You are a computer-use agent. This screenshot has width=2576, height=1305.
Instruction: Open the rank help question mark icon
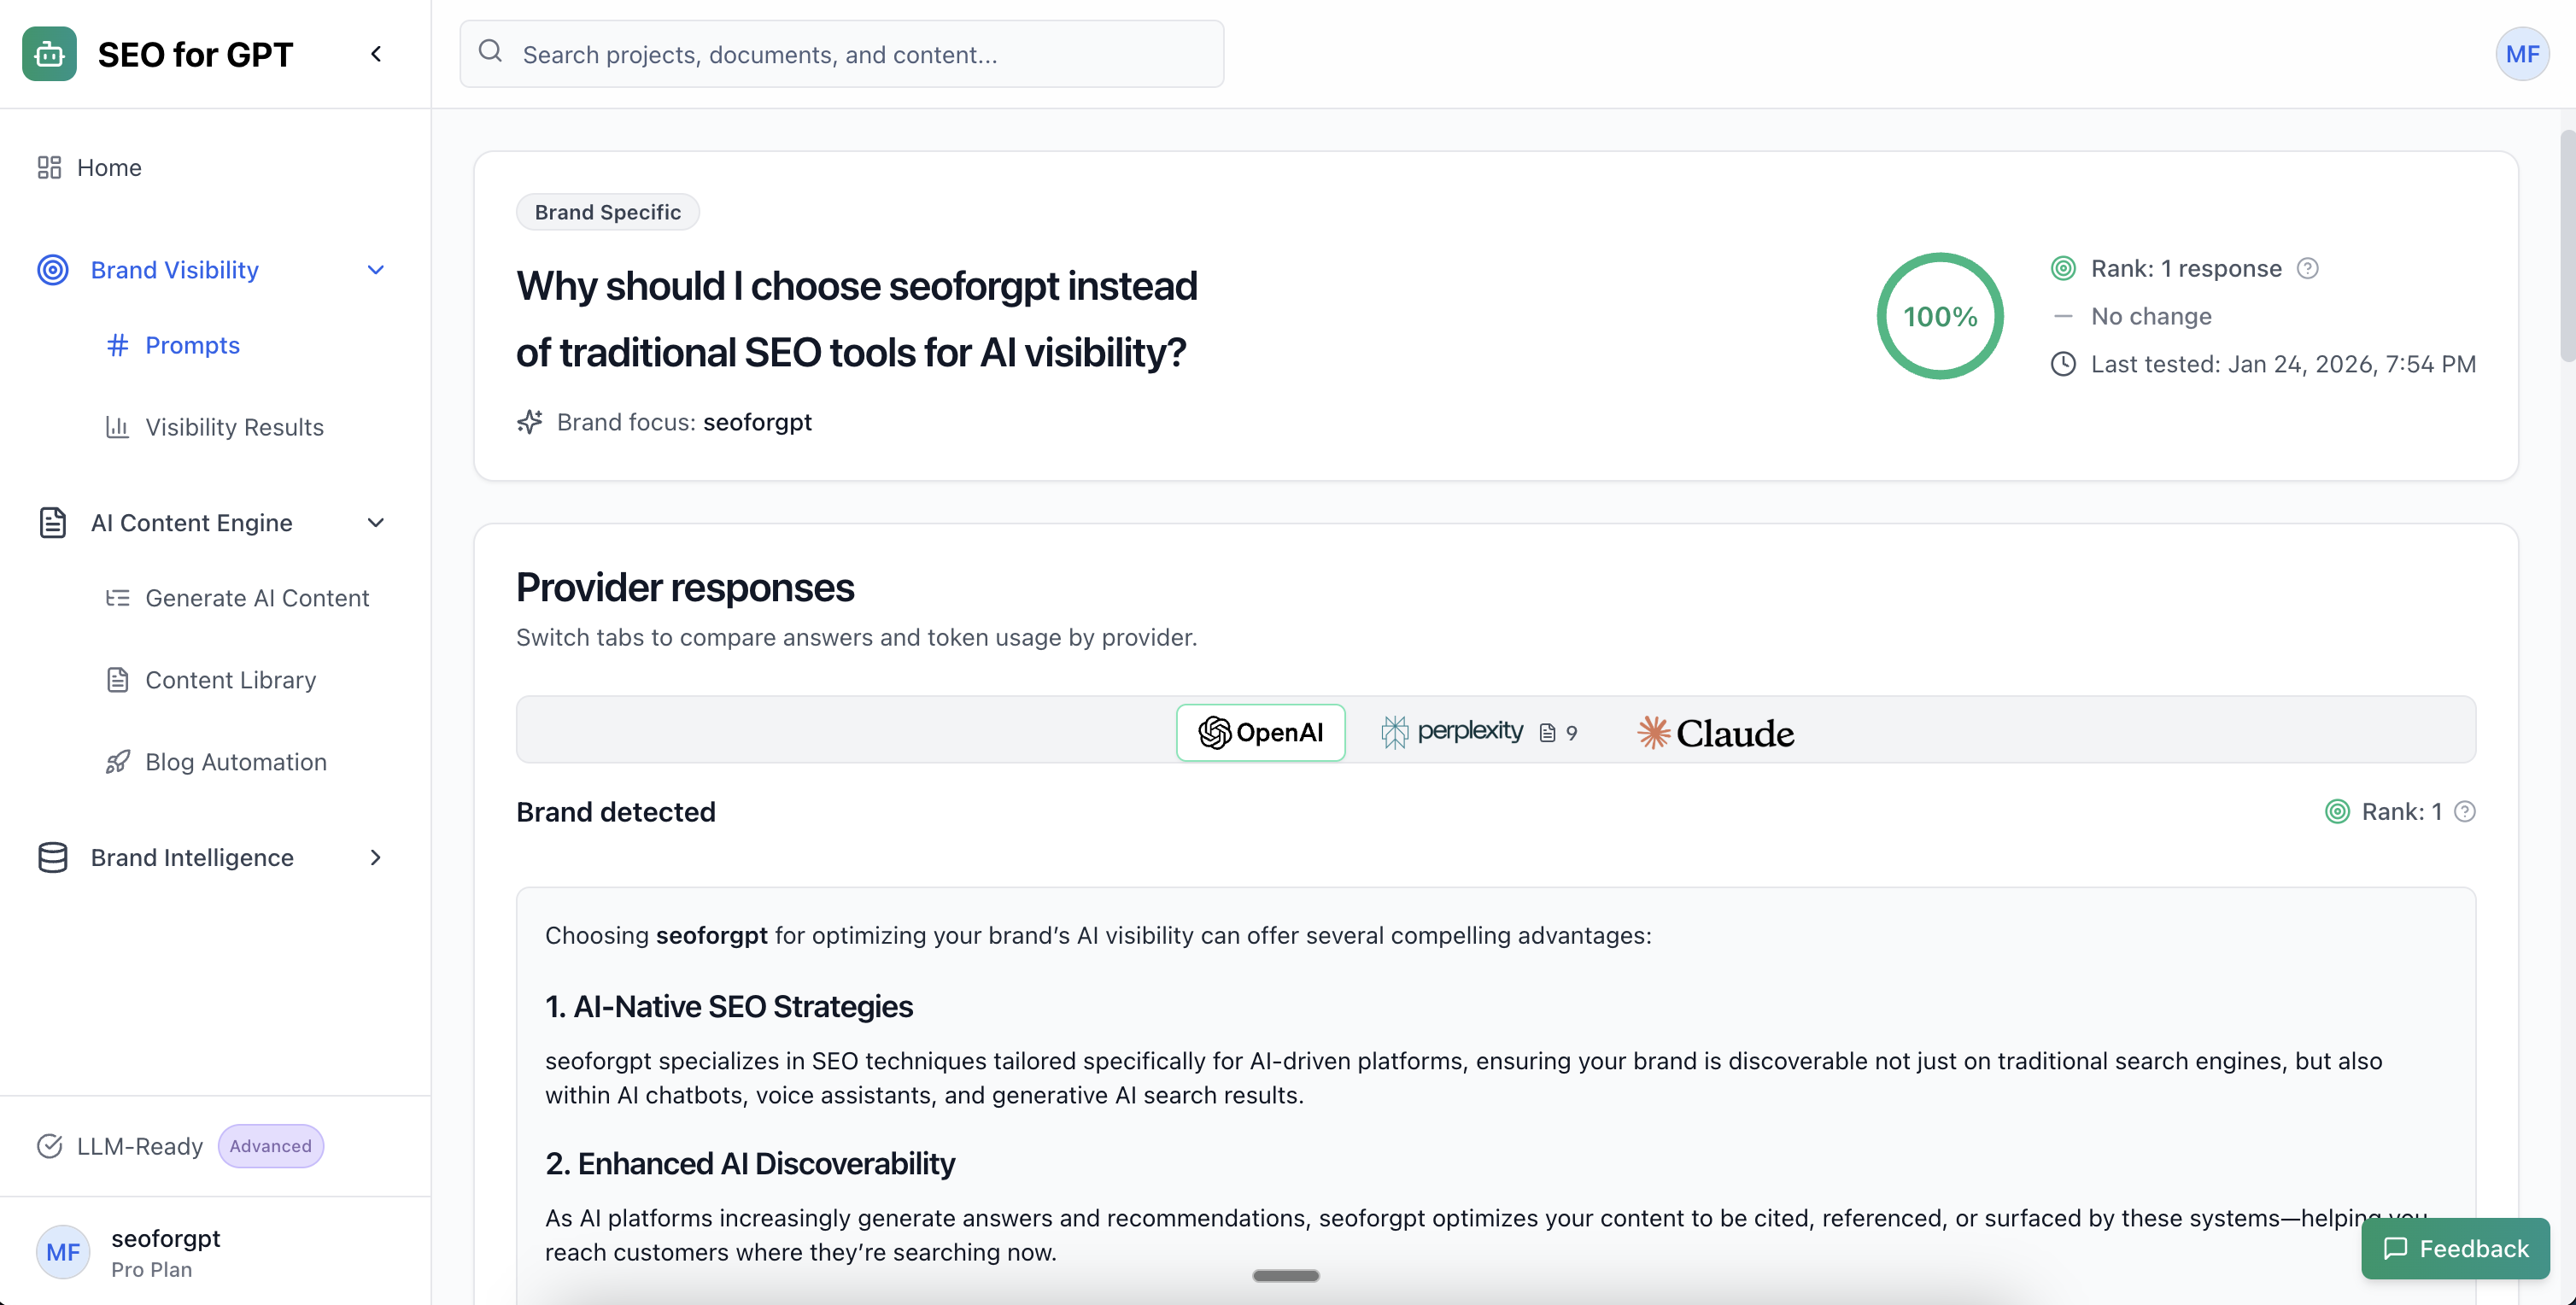click(2308, 268)
